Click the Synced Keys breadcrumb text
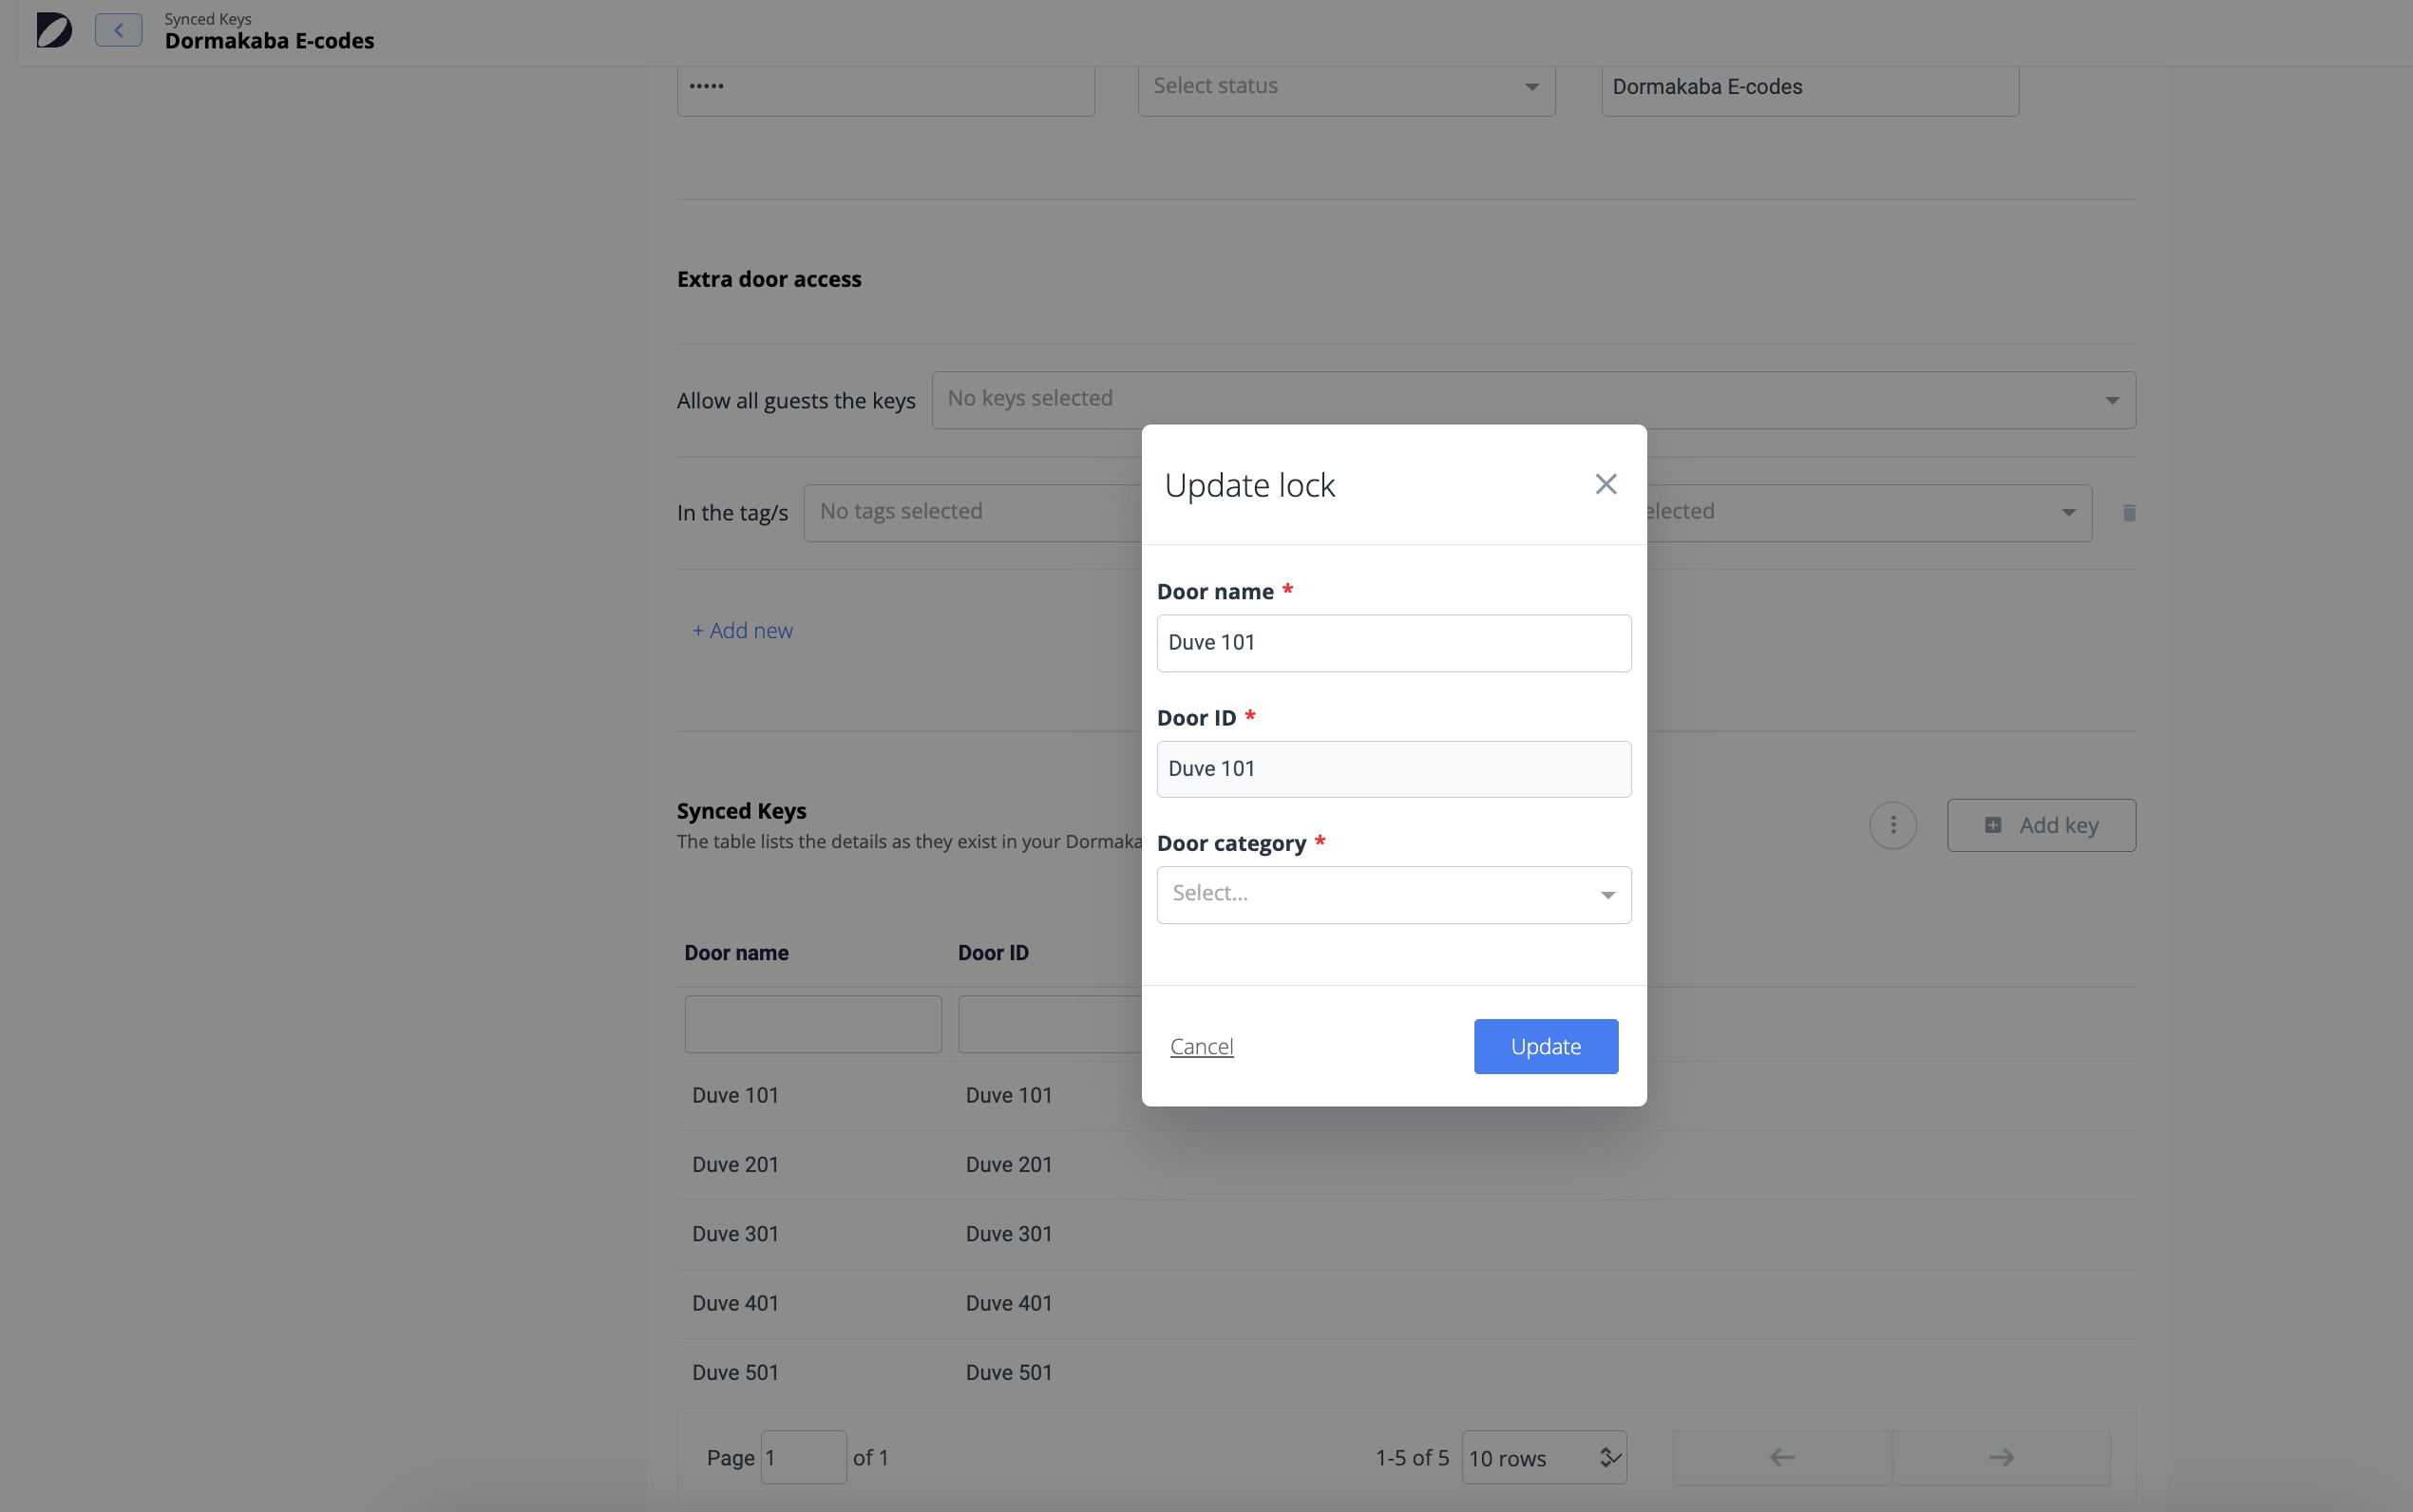The width and height of the screenshot is (2413, 1512). tap(208, 19)
